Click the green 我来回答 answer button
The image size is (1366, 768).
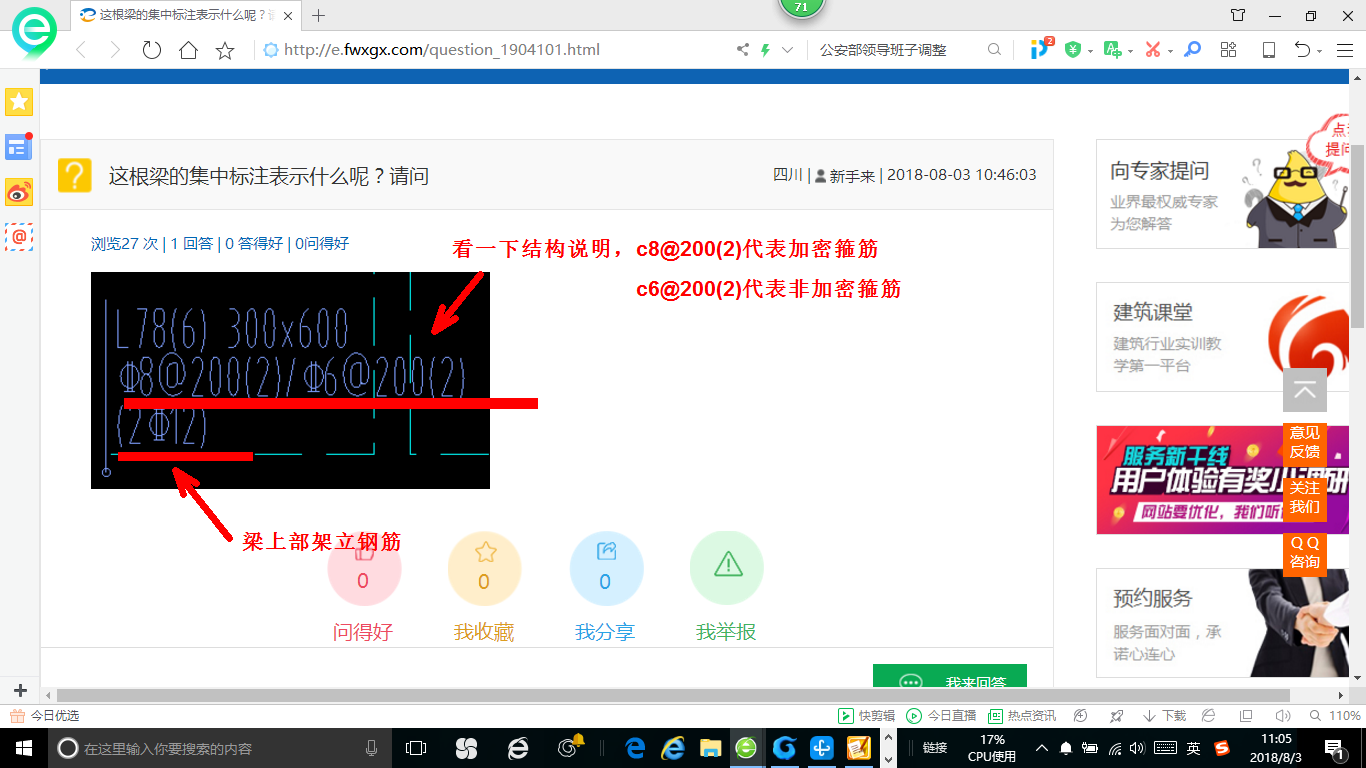(950, 677)
